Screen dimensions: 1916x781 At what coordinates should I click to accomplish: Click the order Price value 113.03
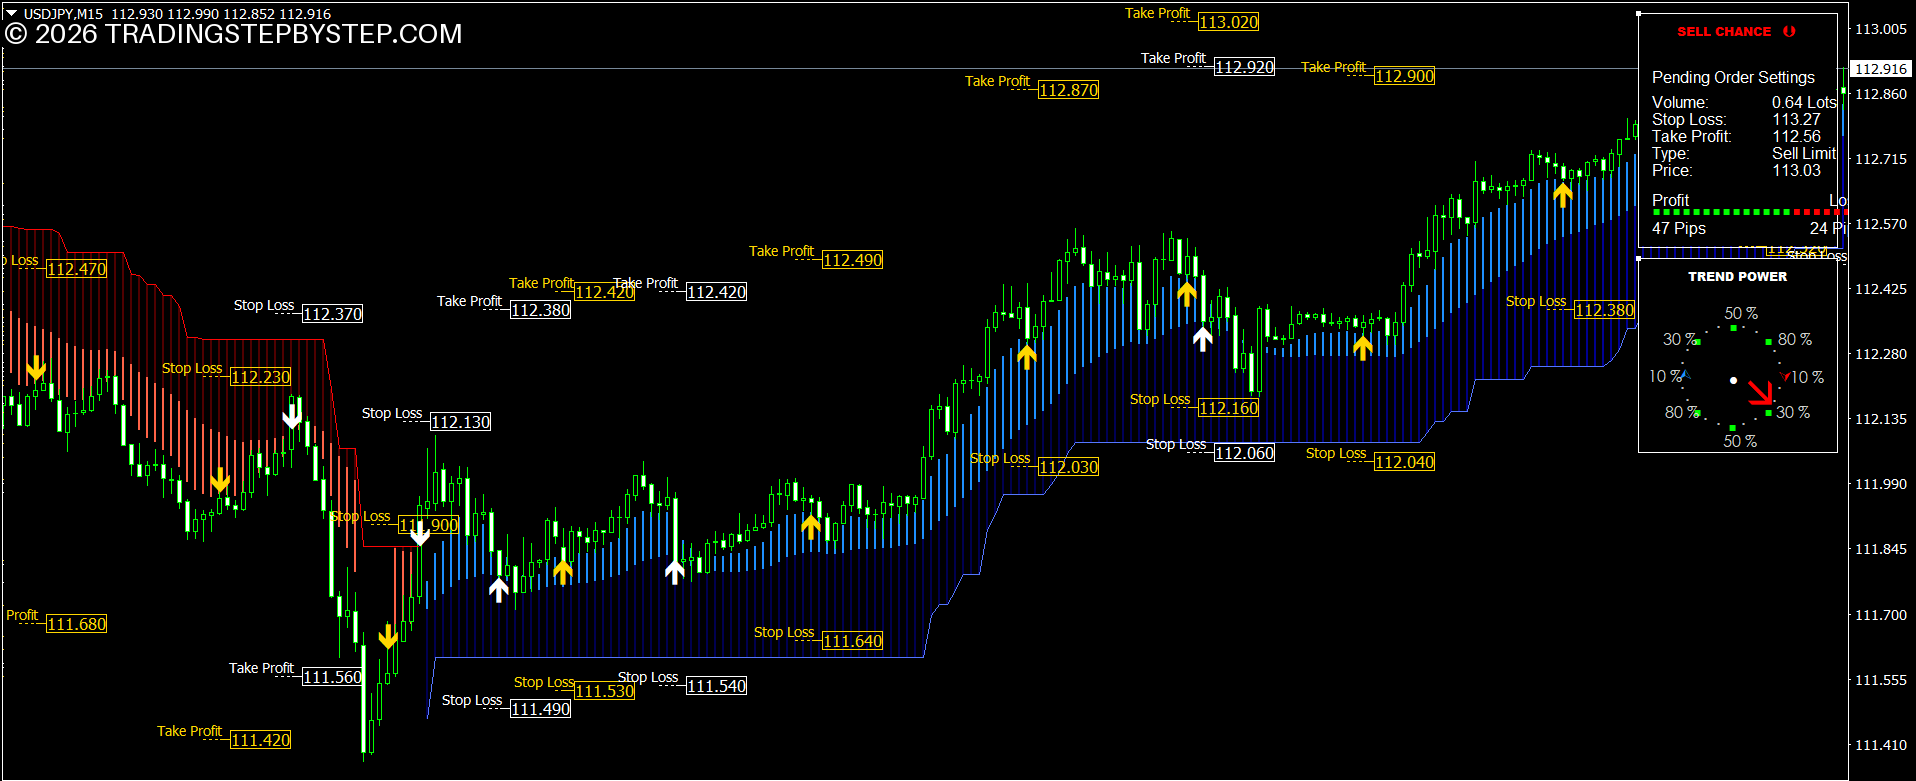click(x=1797, y=170)
